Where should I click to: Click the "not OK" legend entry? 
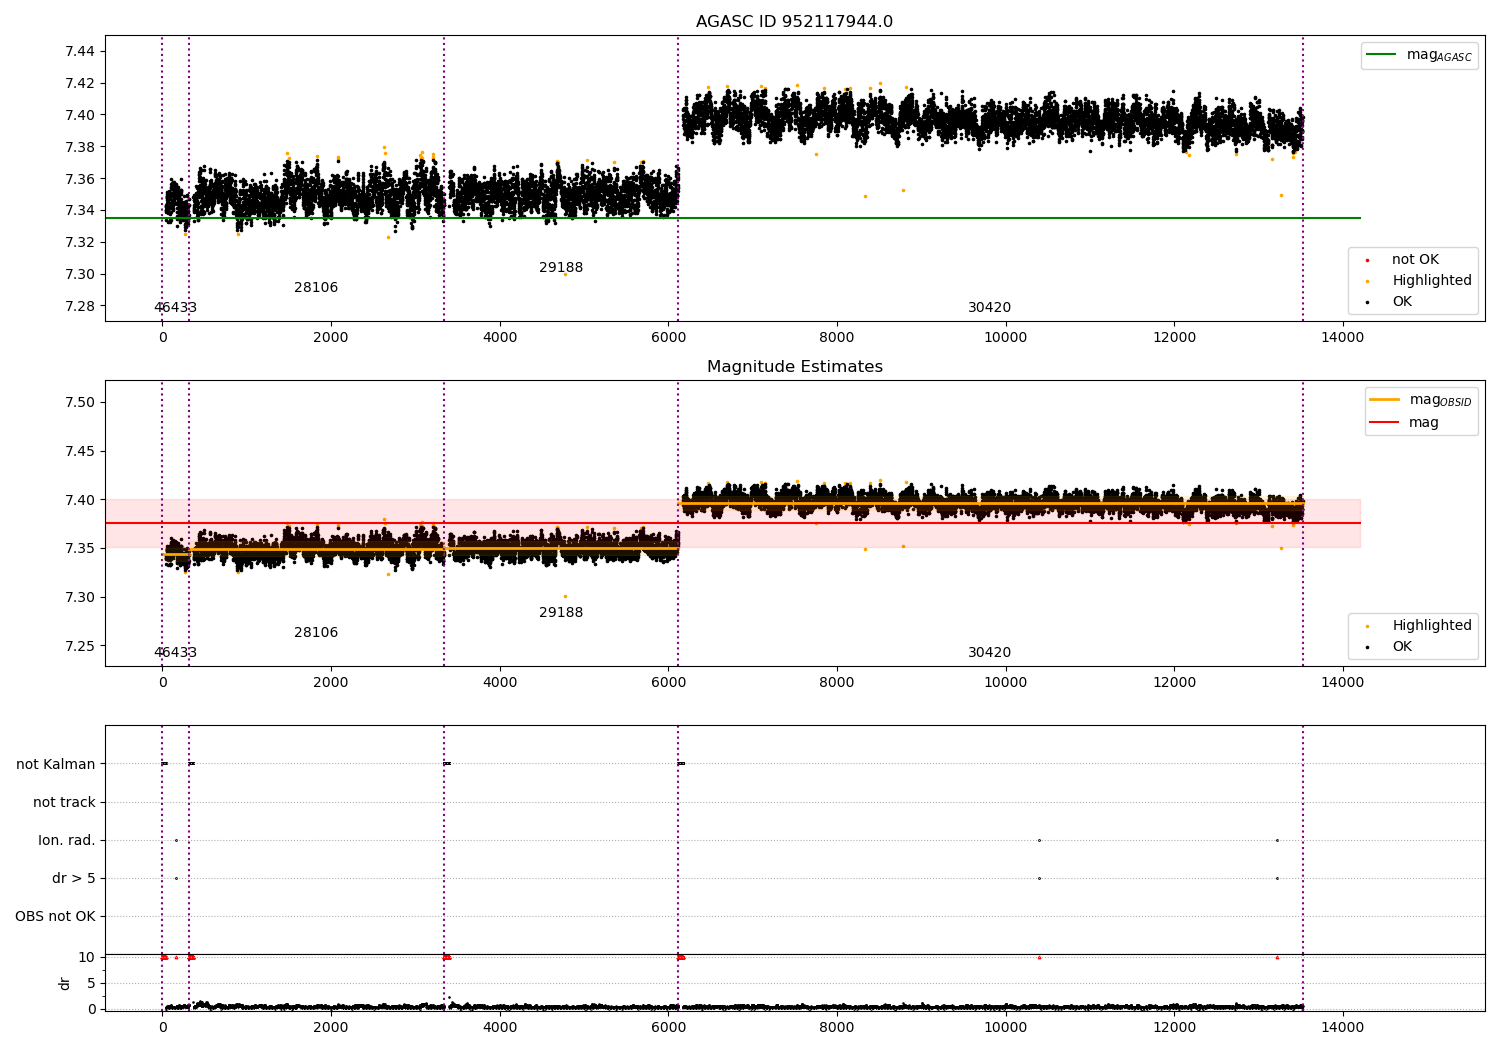pos(1414,260)
